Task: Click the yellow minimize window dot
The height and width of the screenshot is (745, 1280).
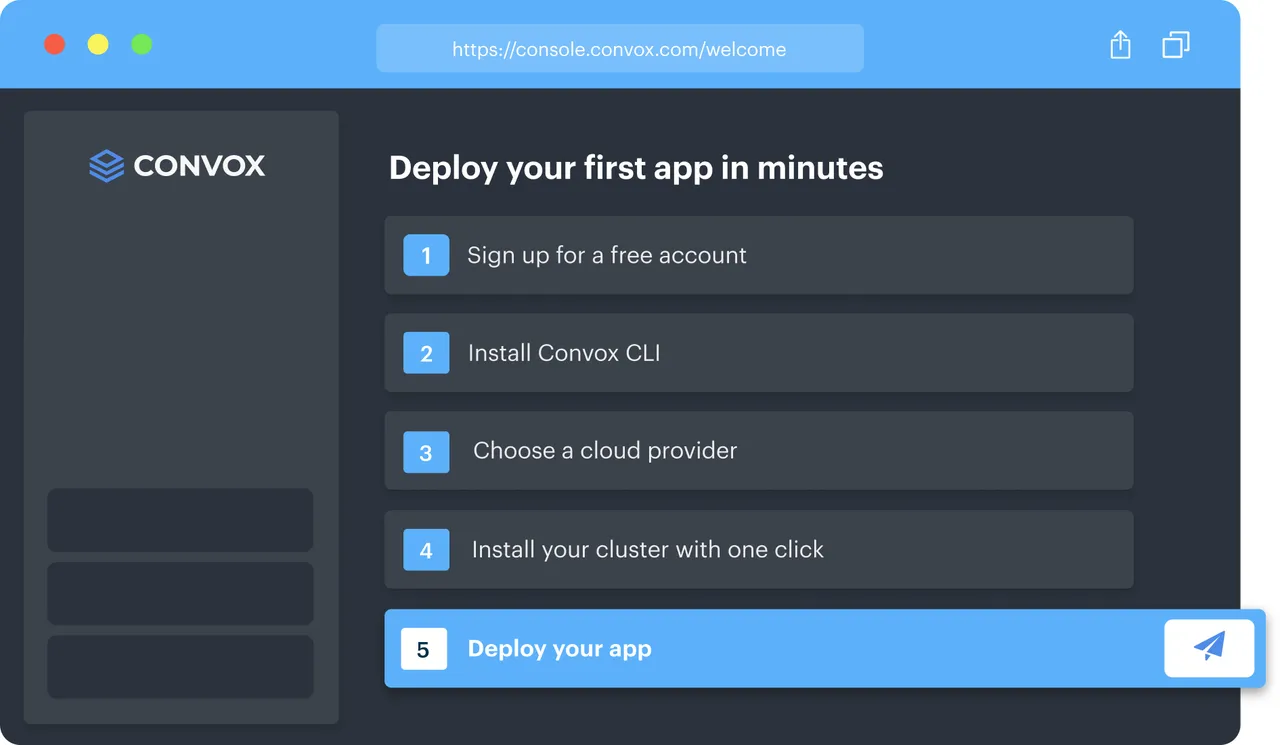Action: pyautogui.click(x=98, y=44)
